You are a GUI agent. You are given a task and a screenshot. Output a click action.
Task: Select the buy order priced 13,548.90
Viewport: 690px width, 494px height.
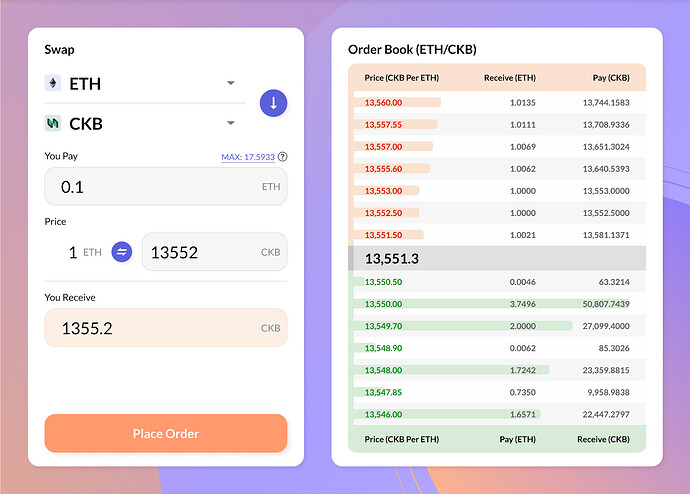[499, 348]
